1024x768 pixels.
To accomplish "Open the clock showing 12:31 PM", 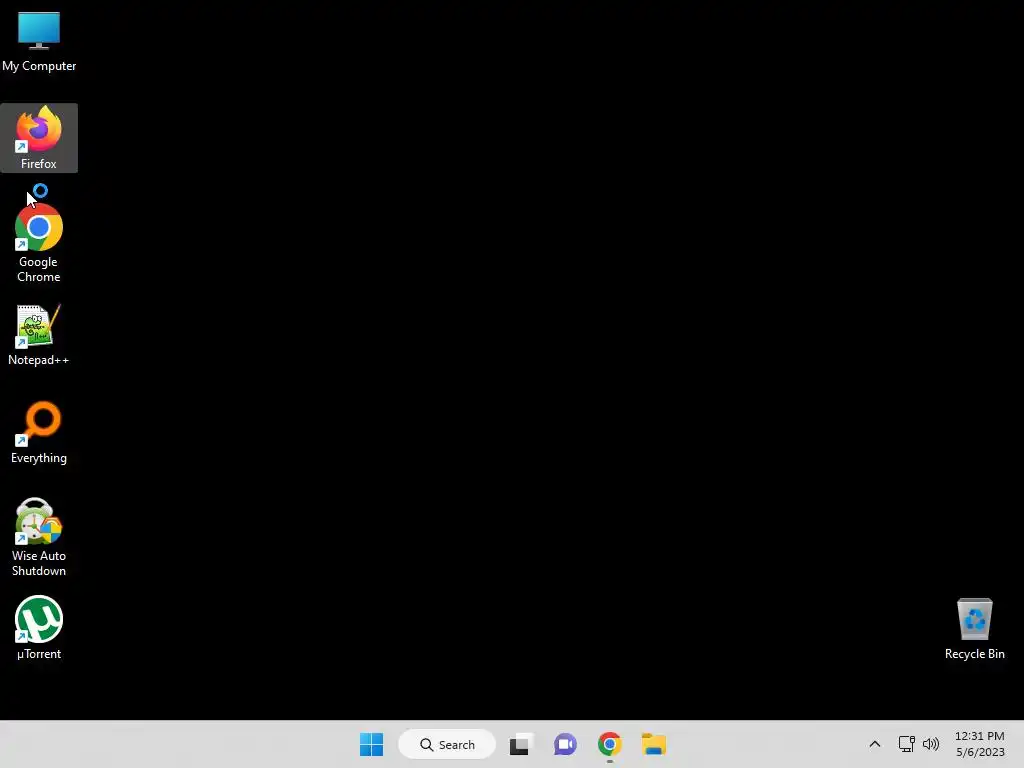I will point(980,744).
